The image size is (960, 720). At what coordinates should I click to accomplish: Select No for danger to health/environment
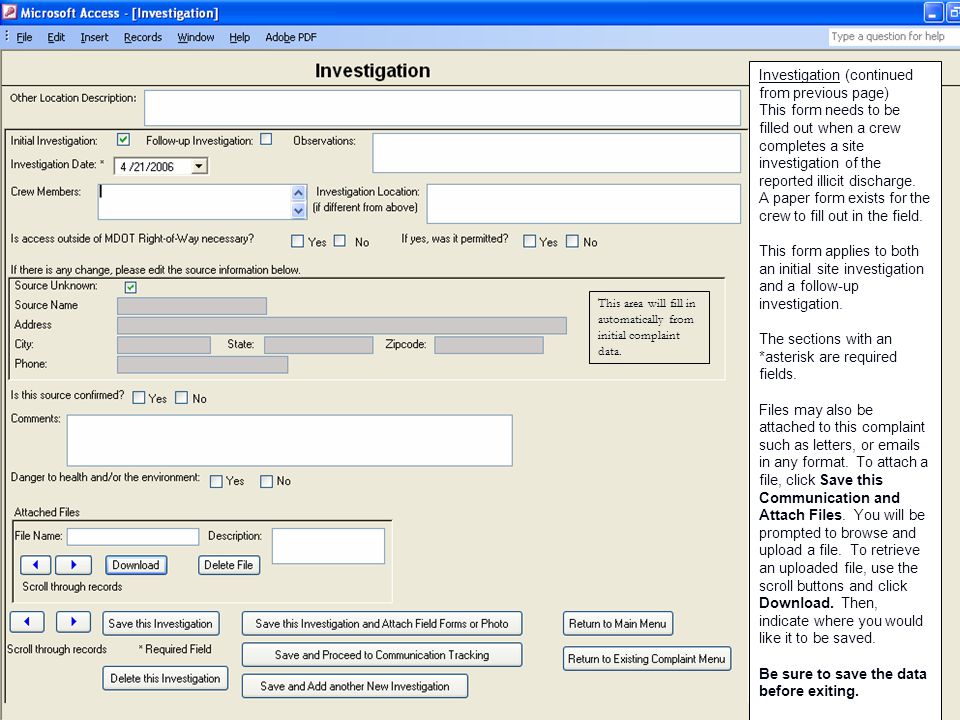(x=266, y=481)
